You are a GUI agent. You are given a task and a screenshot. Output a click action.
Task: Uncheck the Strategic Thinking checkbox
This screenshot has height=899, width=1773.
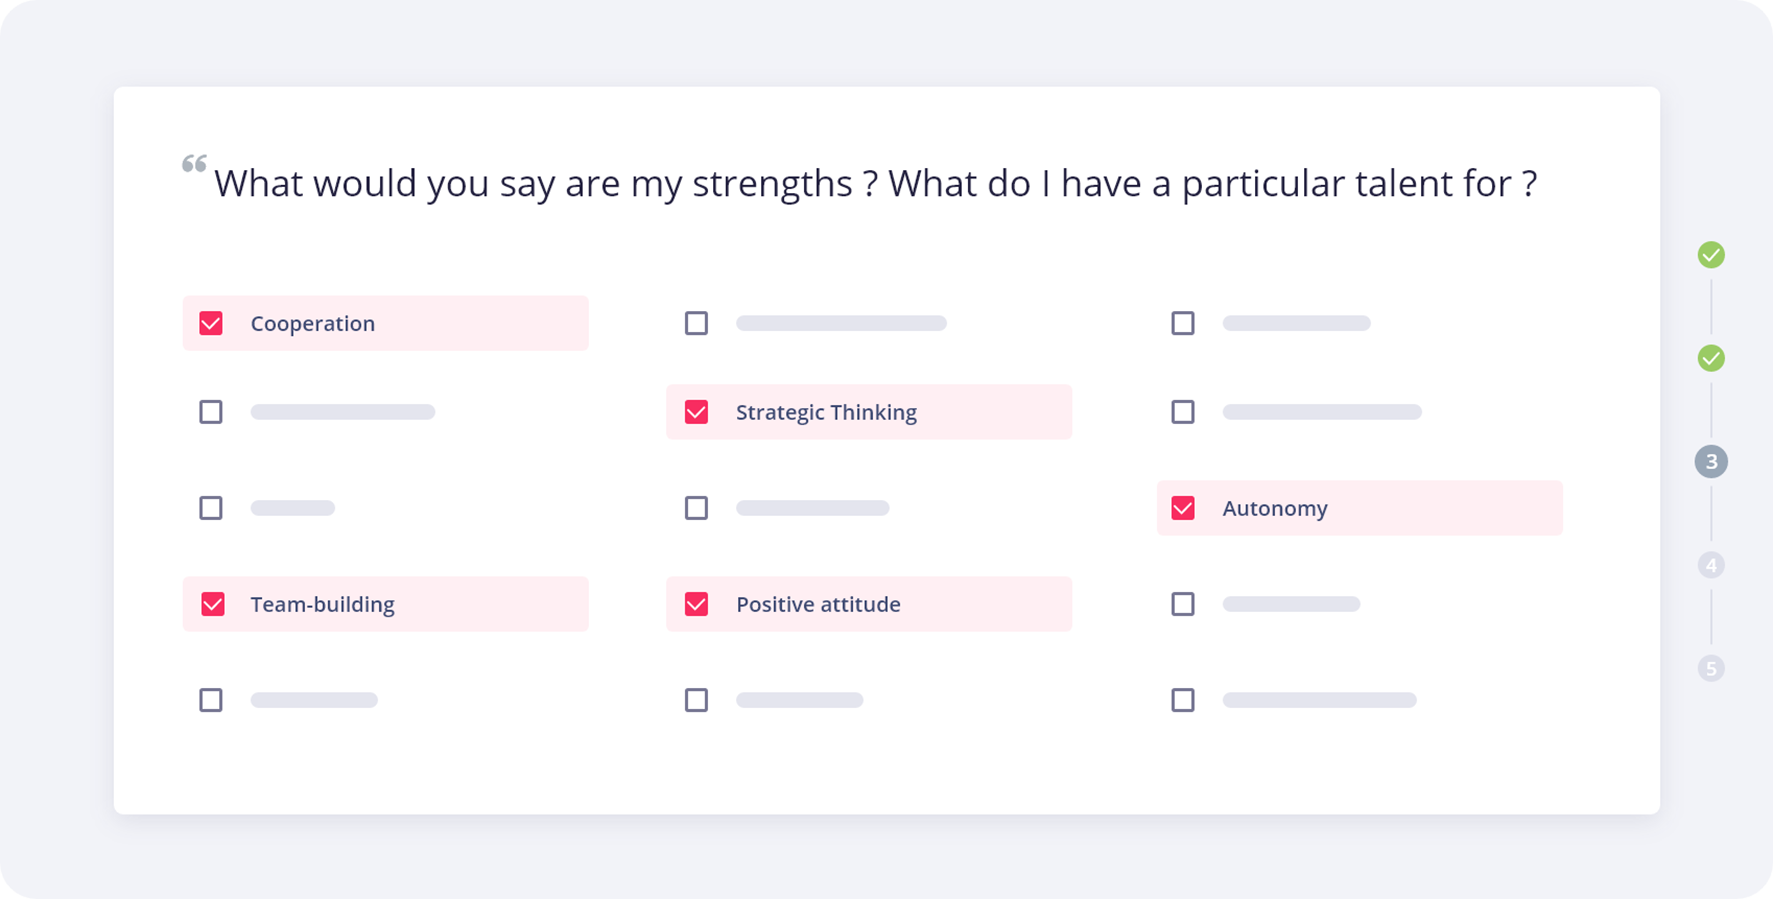click(x=696, y=412)
